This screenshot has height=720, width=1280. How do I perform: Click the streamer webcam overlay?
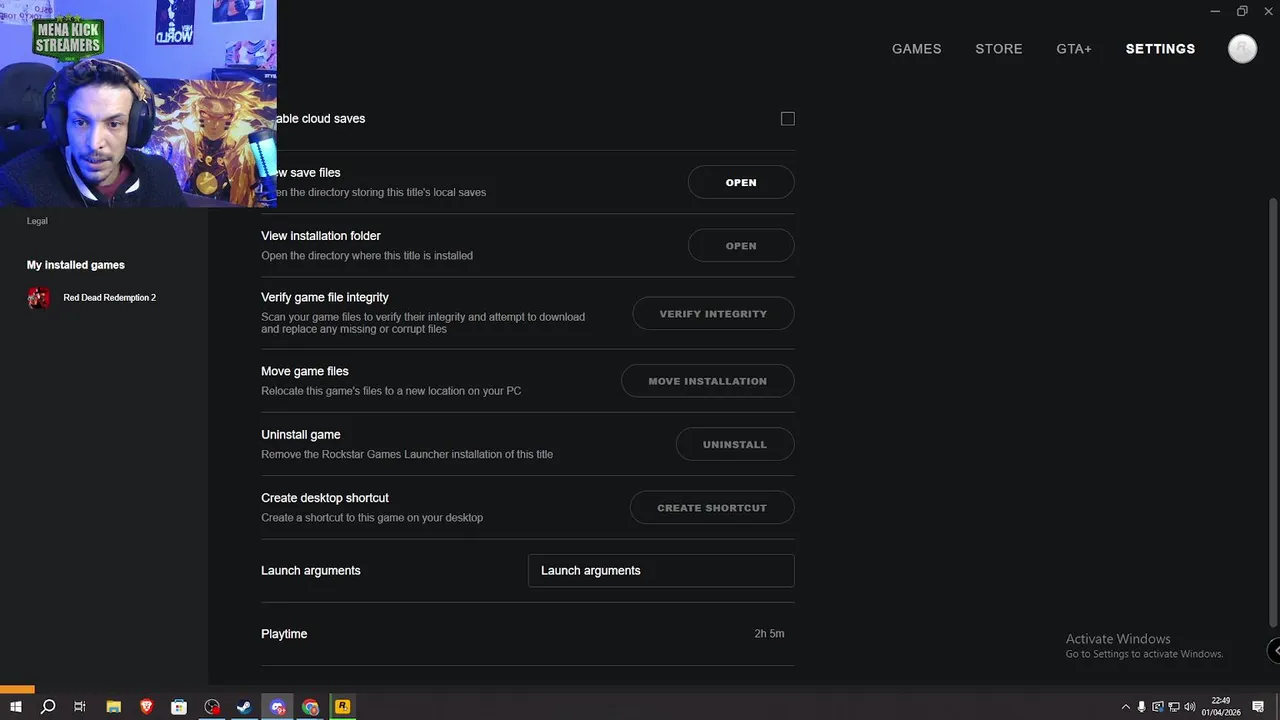coord(138,103)
